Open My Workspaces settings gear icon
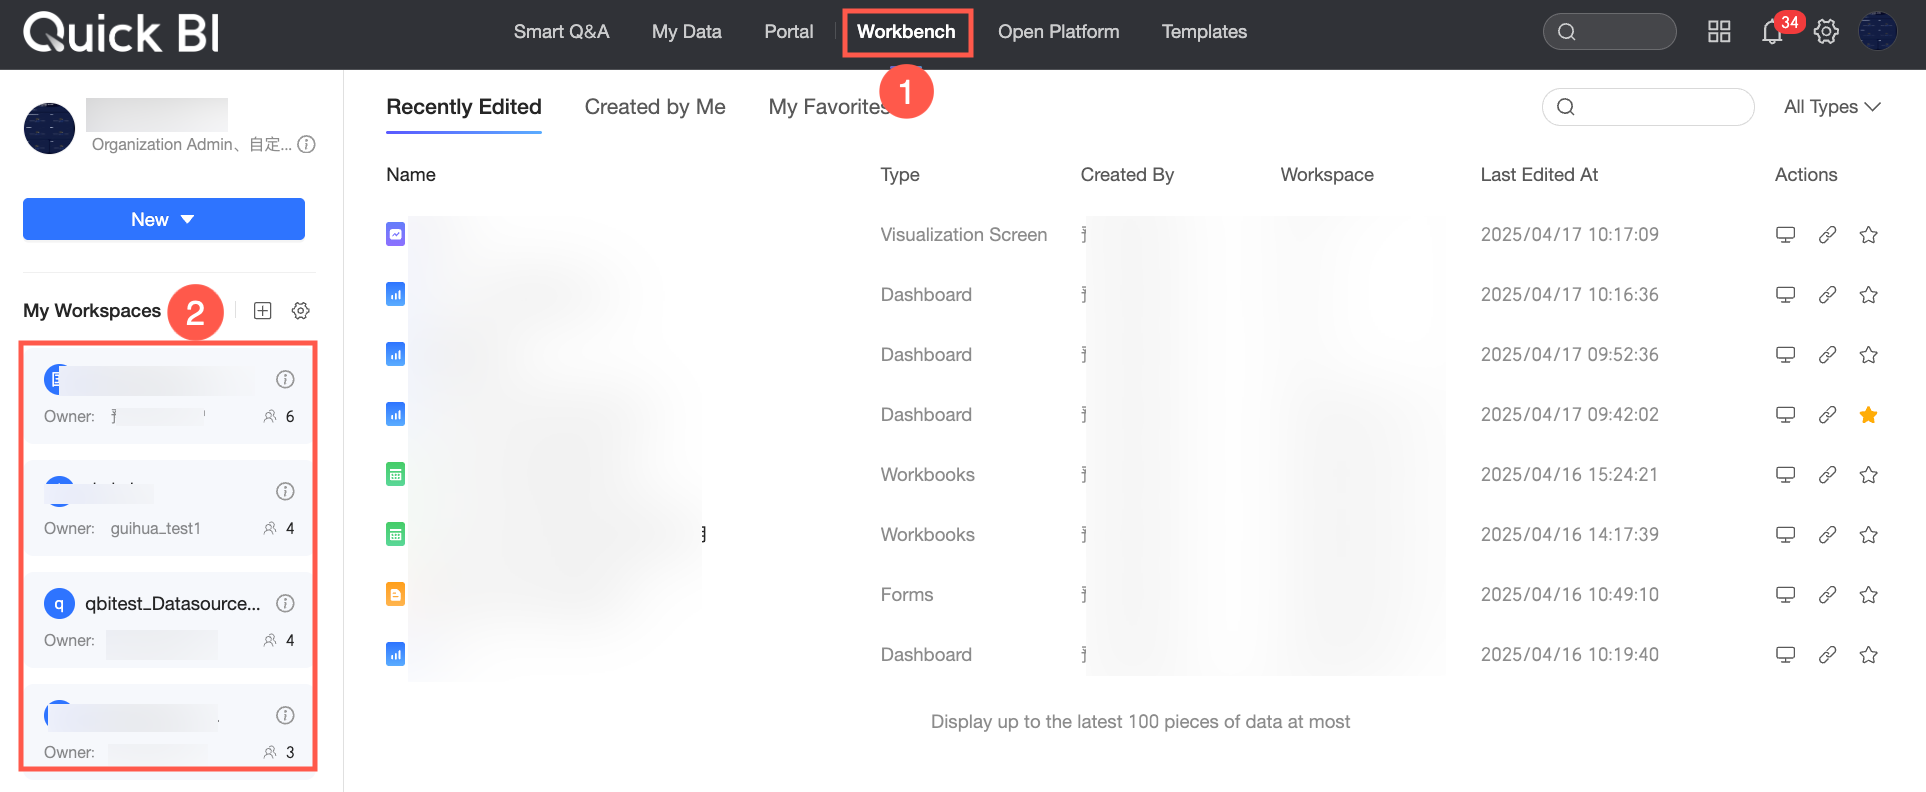Screen dimensions: 1926x792 click(300, 311)
